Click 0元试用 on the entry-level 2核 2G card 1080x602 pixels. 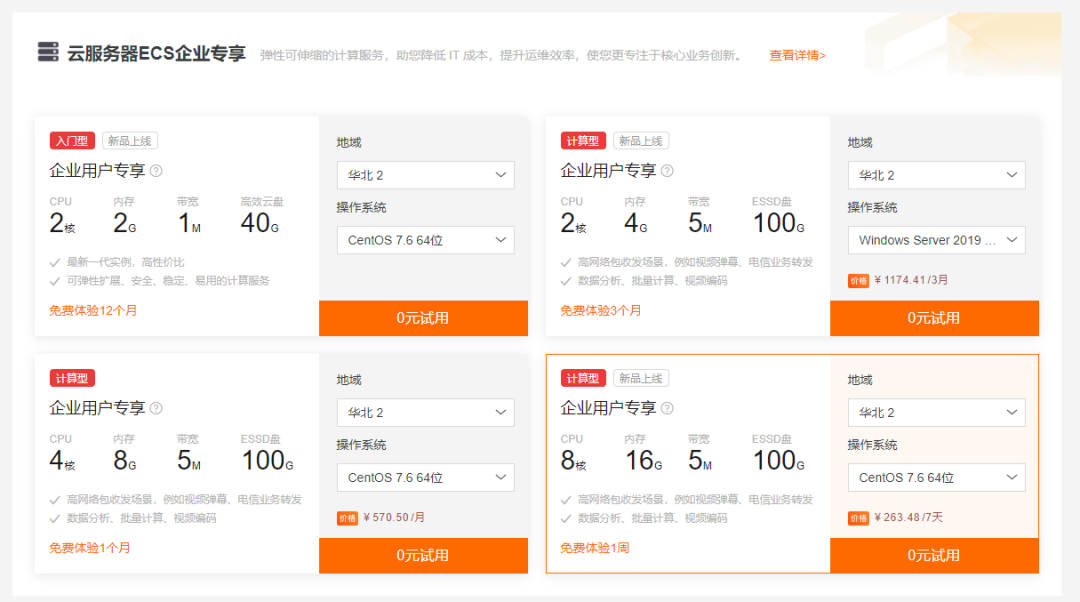423,318
